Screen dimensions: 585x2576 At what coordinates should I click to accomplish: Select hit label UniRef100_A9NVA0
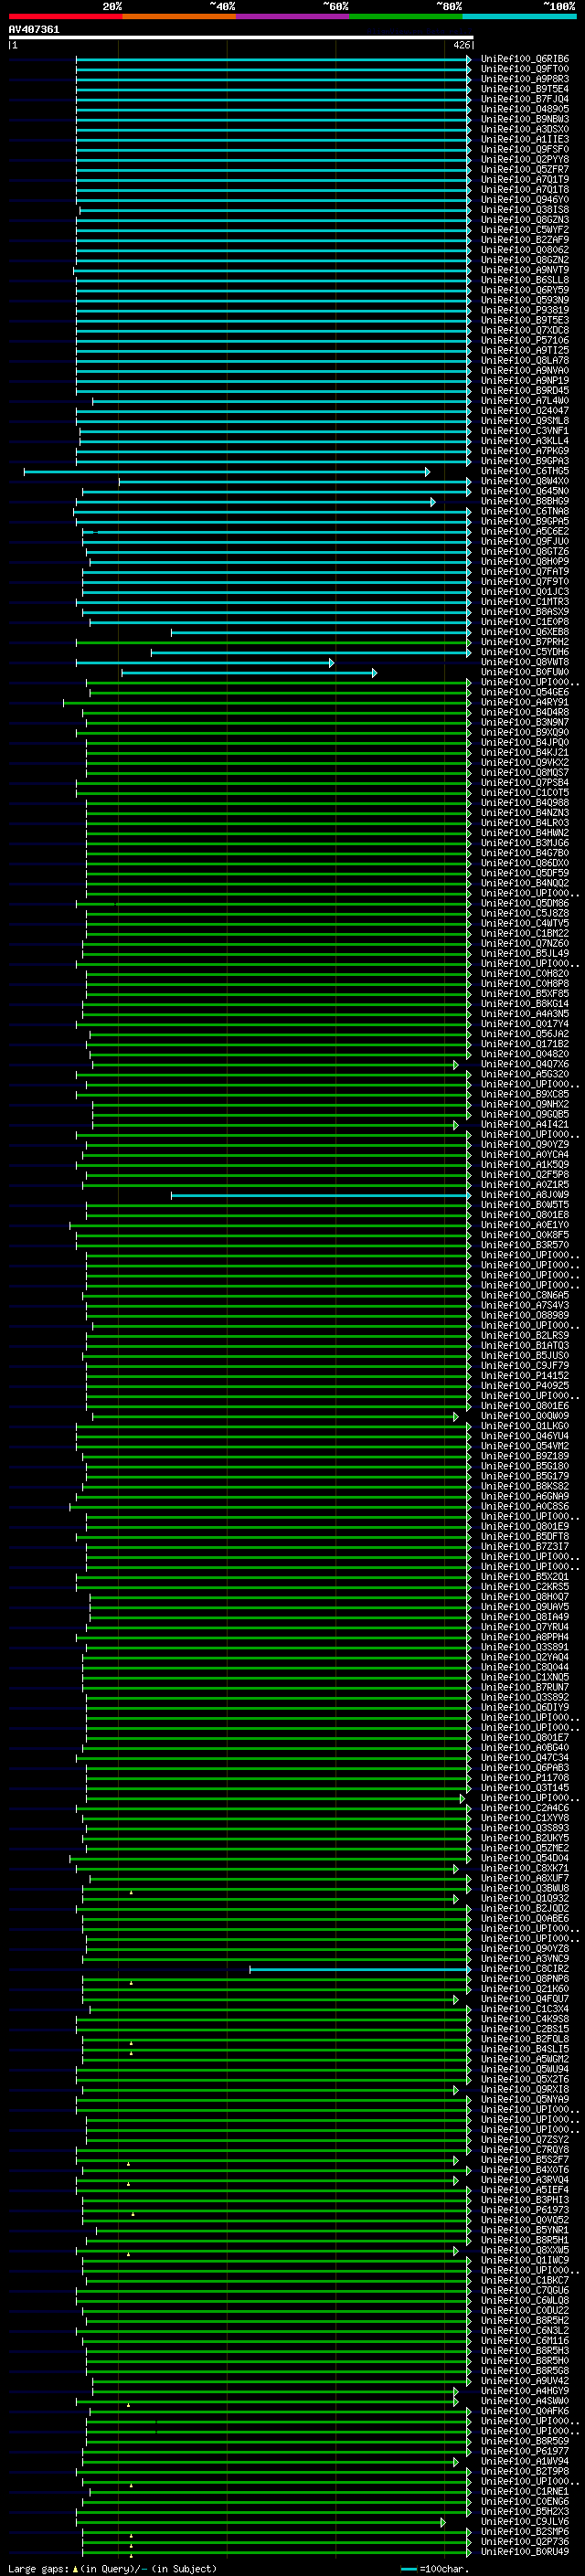coord(524,371)
